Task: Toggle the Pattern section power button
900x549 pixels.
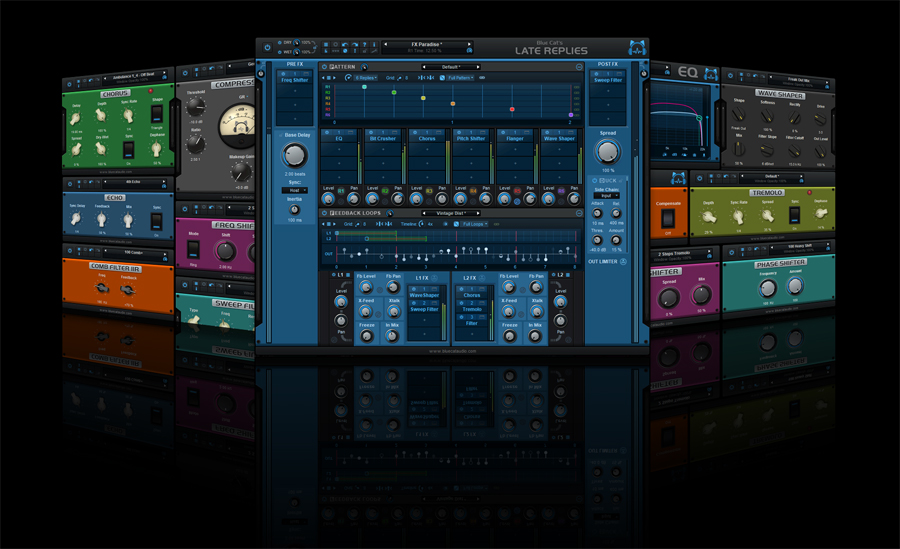Action: point(324,67)
